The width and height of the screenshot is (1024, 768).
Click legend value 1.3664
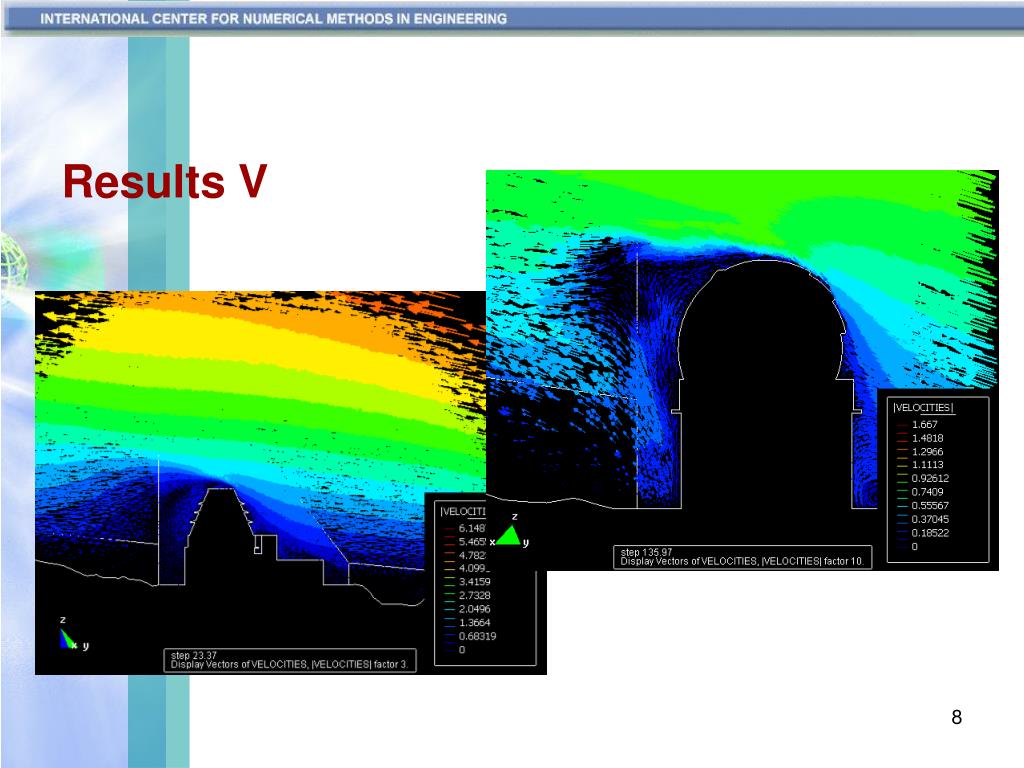474,622
